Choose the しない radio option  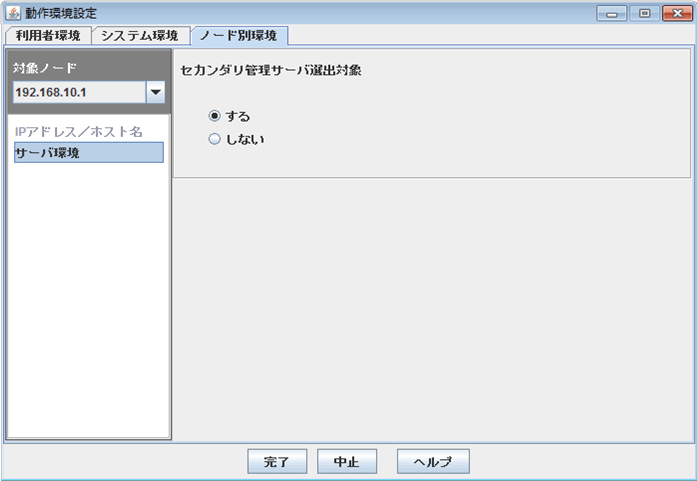tap(214, 140)
